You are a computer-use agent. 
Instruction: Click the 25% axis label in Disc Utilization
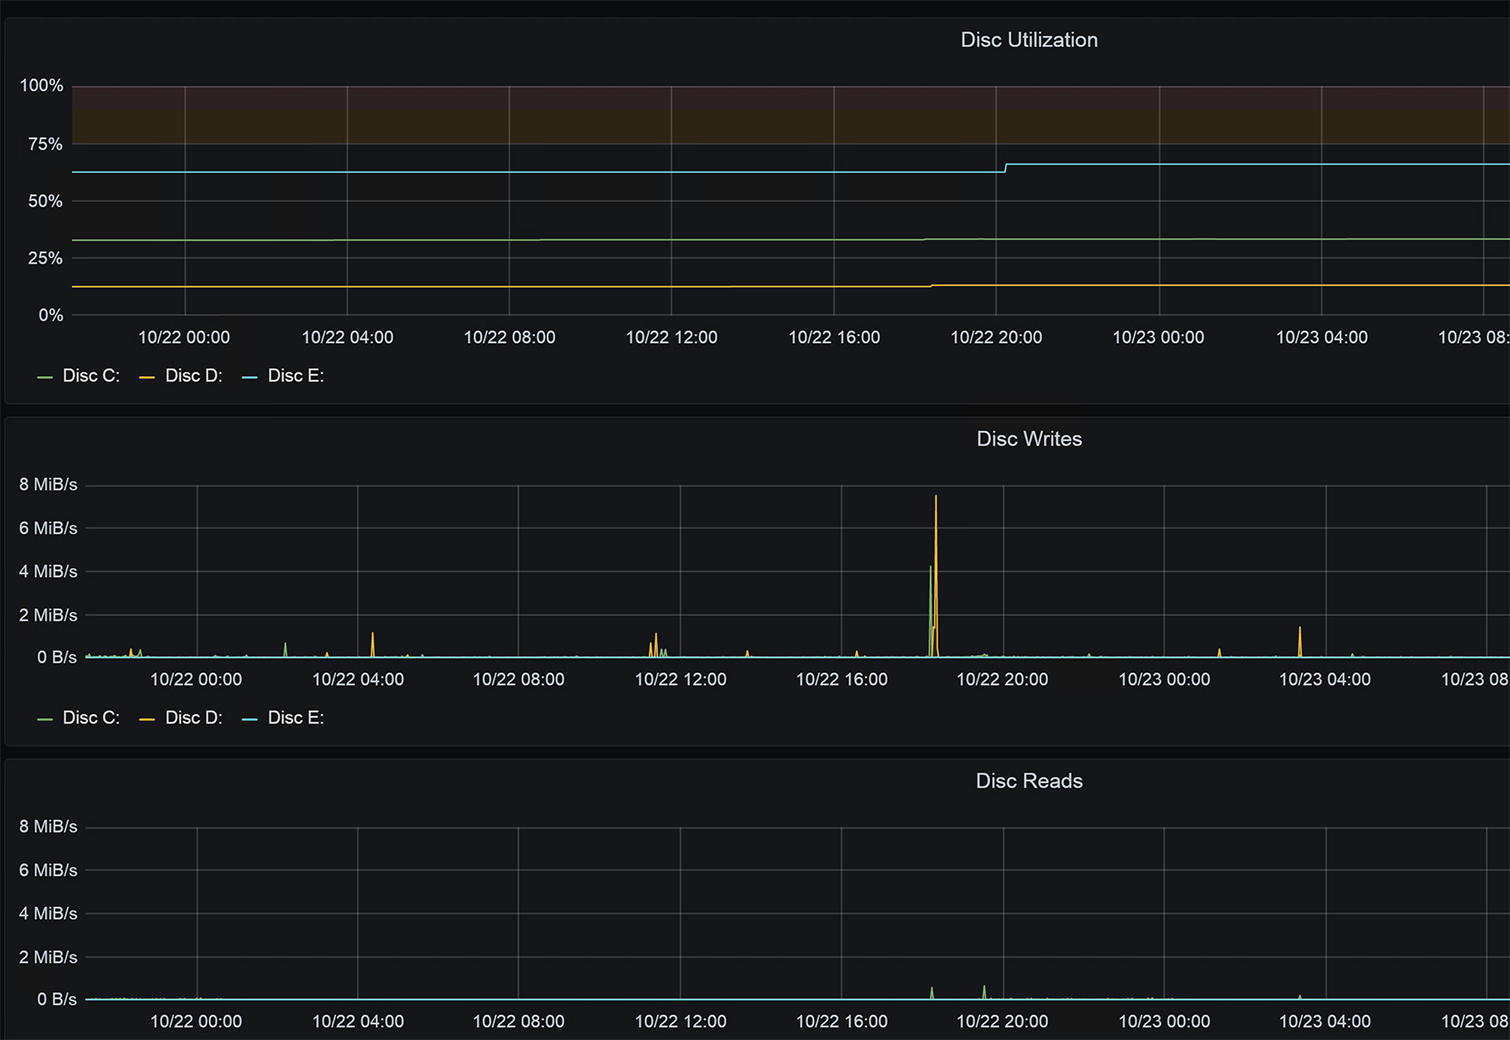point(45,258)
